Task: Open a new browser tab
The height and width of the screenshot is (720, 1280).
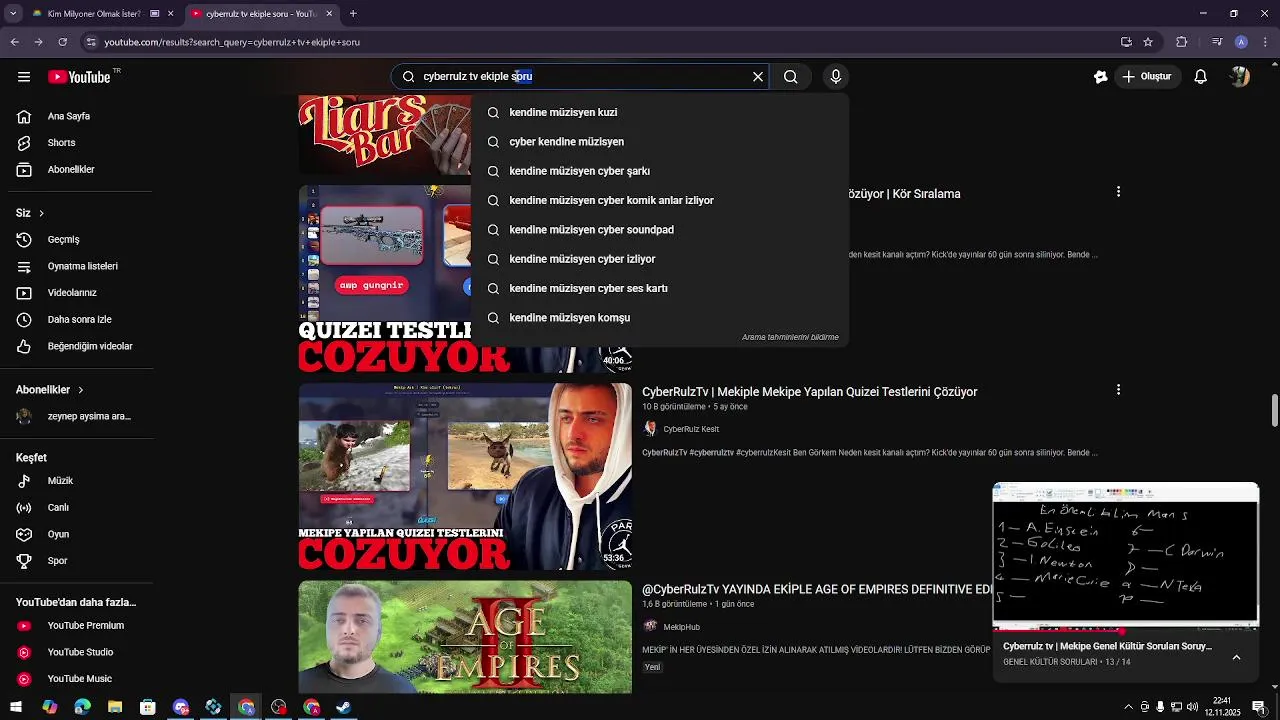Action: tap(353, 14)
